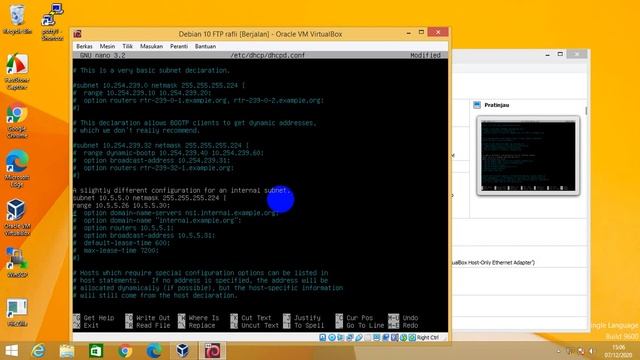Image resolution: width=640 pixels, height=360 pixels.
Task: Launch Internet Explorer from the taskbar
Action: pos(38,351)
